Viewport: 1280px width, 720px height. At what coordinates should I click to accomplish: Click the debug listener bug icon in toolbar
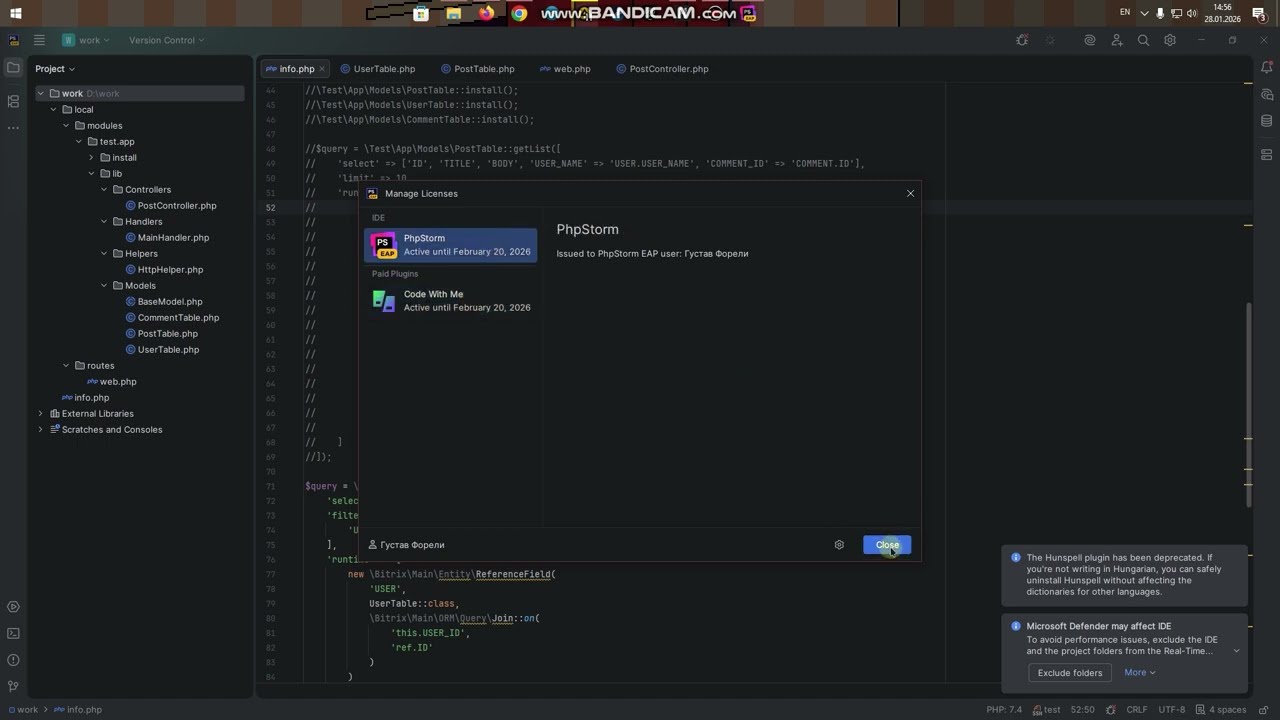coord(1022,40)
